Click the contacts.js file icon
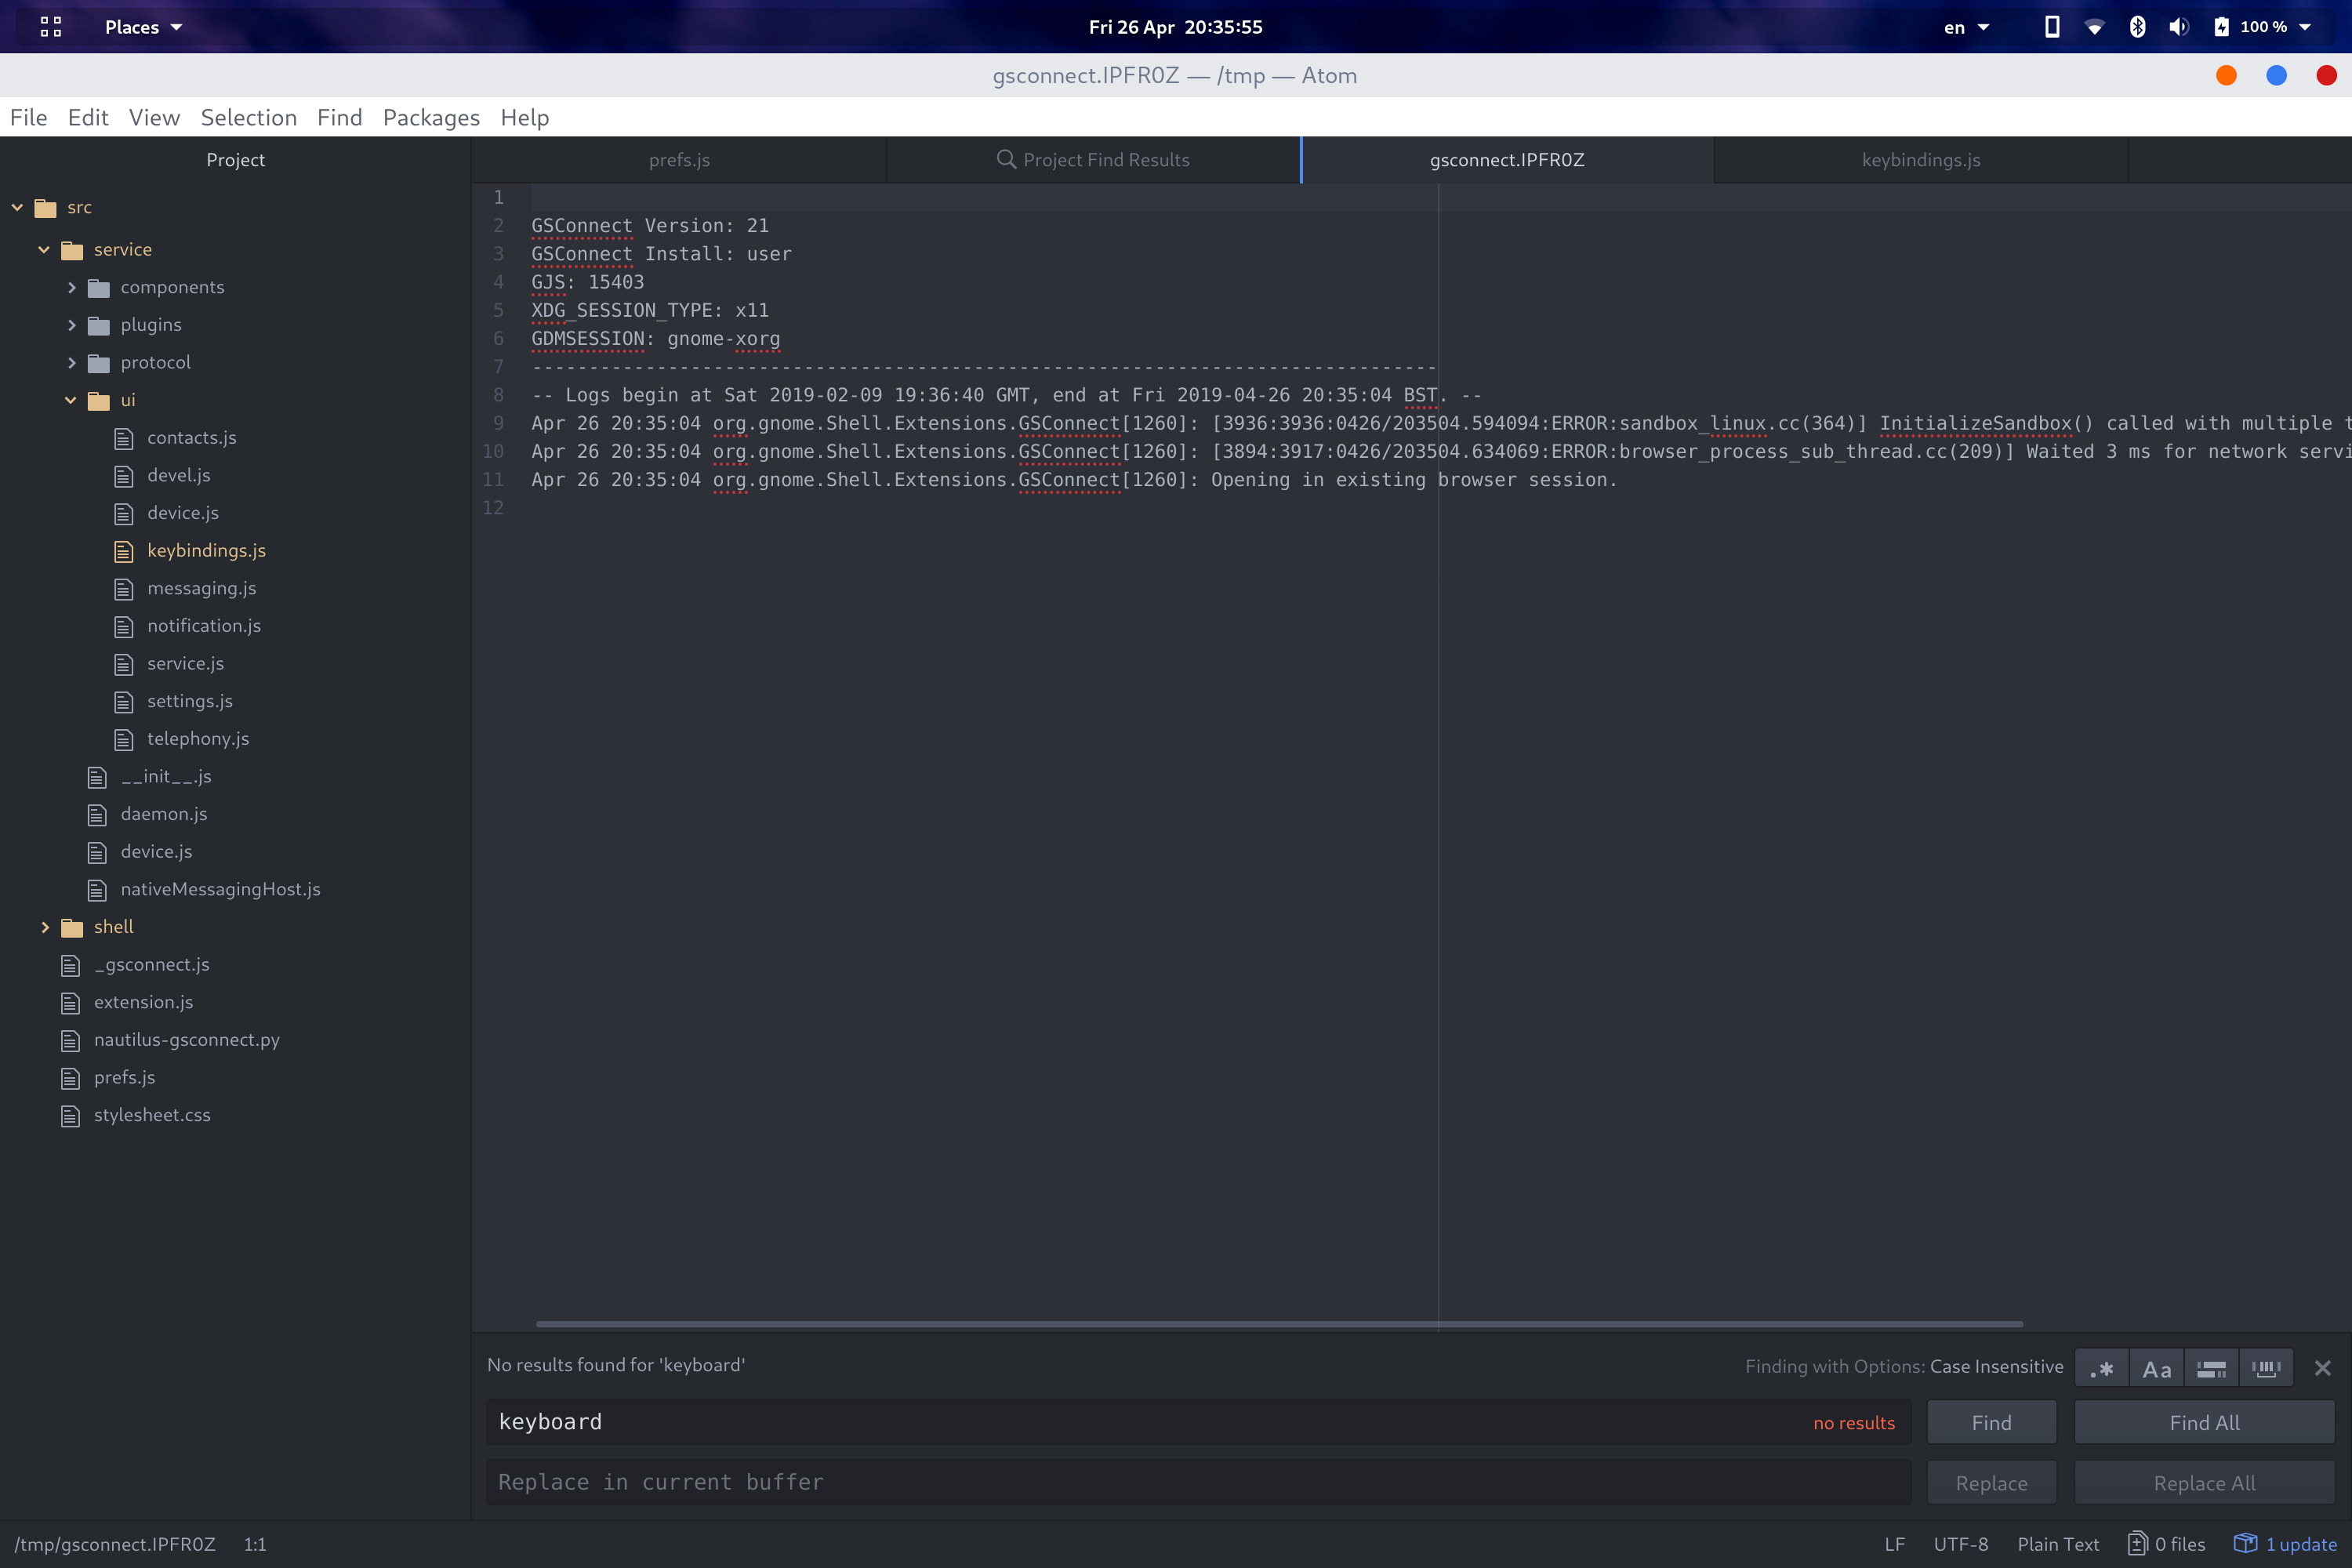The height and width of the screenshot is (1568, 2352). point(124,438)
